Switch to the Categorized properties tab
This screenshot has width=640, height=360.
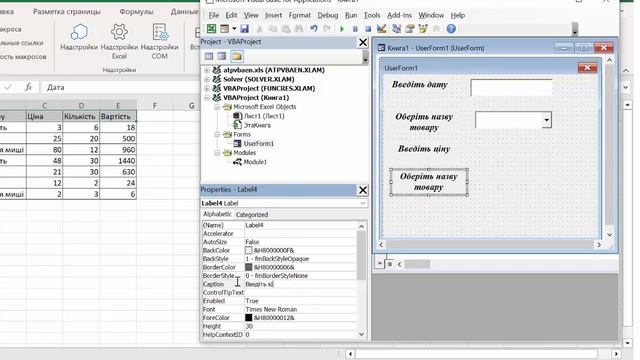click(252, 215)
